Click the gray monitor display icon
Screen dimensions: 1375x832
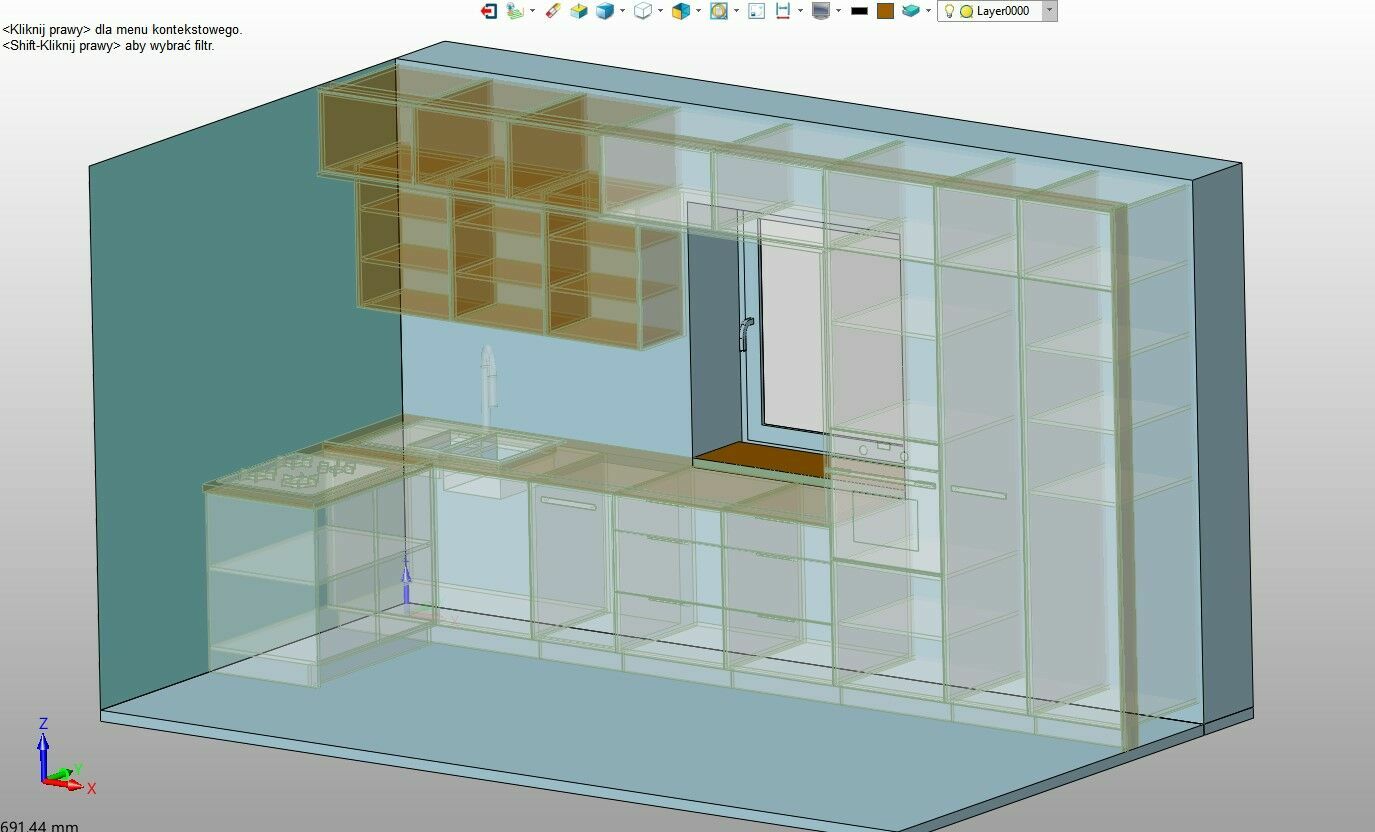coord(821,11)
